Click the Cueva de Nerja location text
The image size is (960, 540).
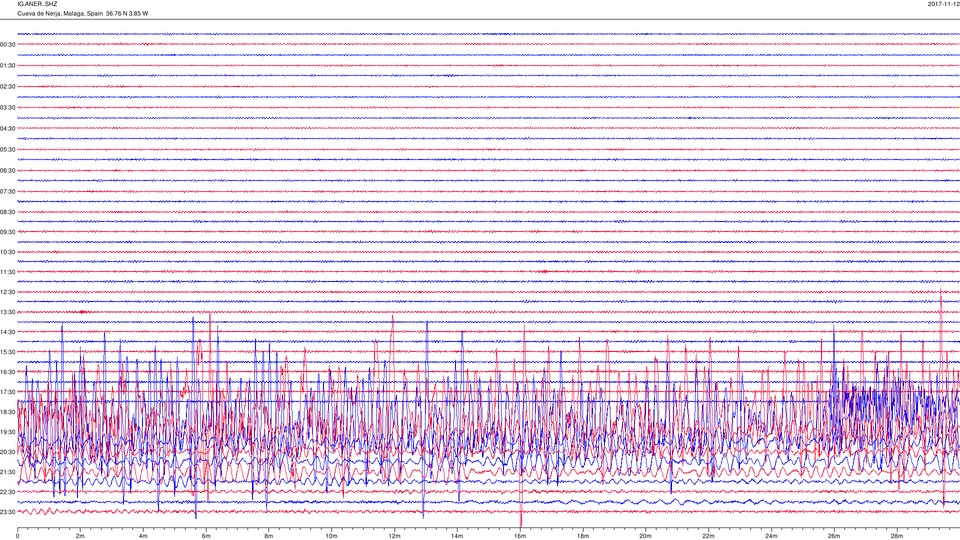[x=83, y=13]
